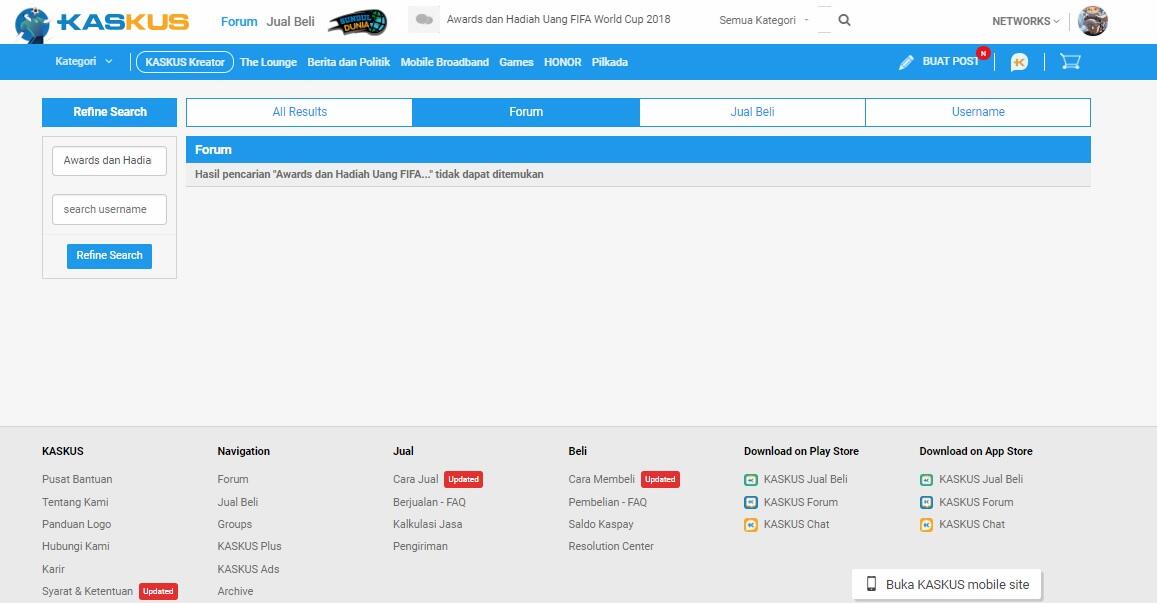Open the Archive footer link

coord(235,592)
